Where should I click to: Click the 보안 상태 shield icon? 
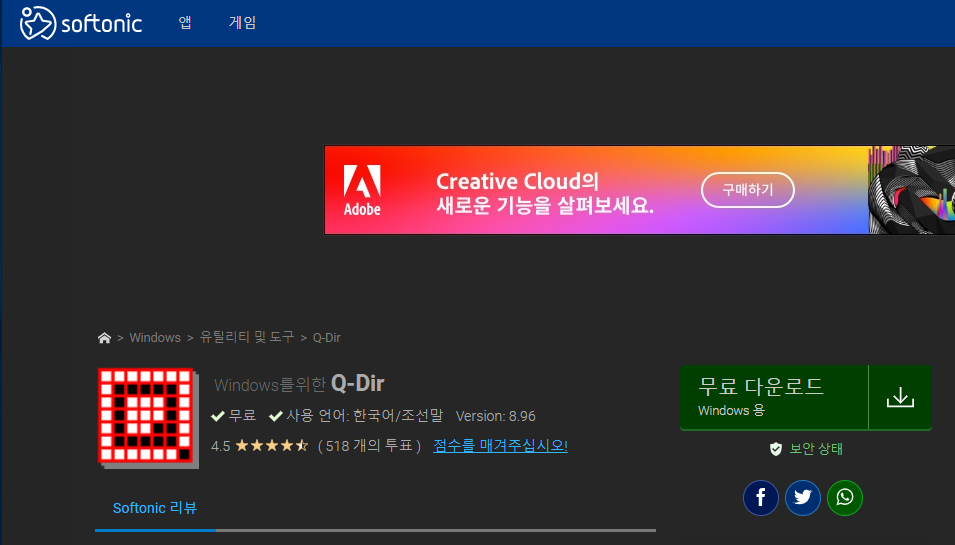pyautogui.click(x=775, y=449)
